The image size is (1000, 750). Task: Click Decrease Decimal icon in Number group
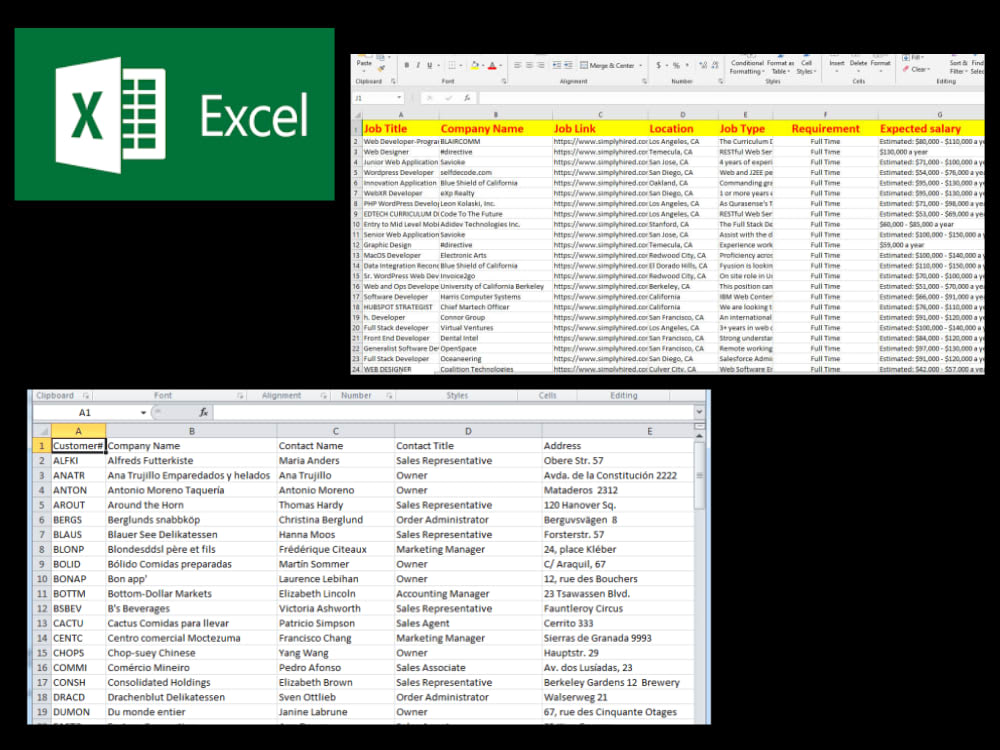click(715, 65)
